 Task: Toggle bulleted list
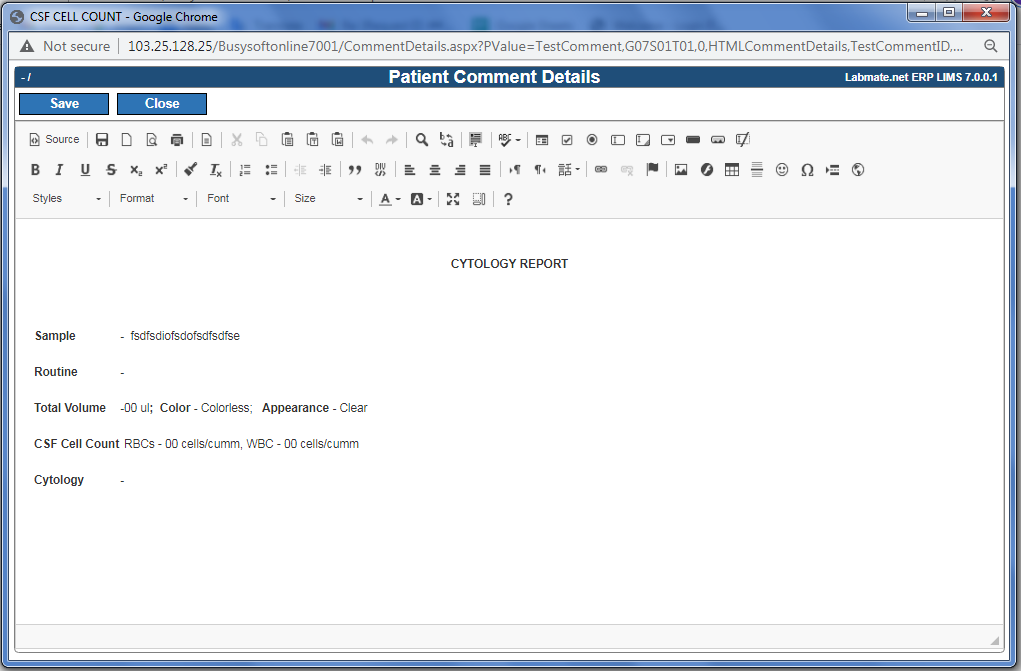point(271,170)
